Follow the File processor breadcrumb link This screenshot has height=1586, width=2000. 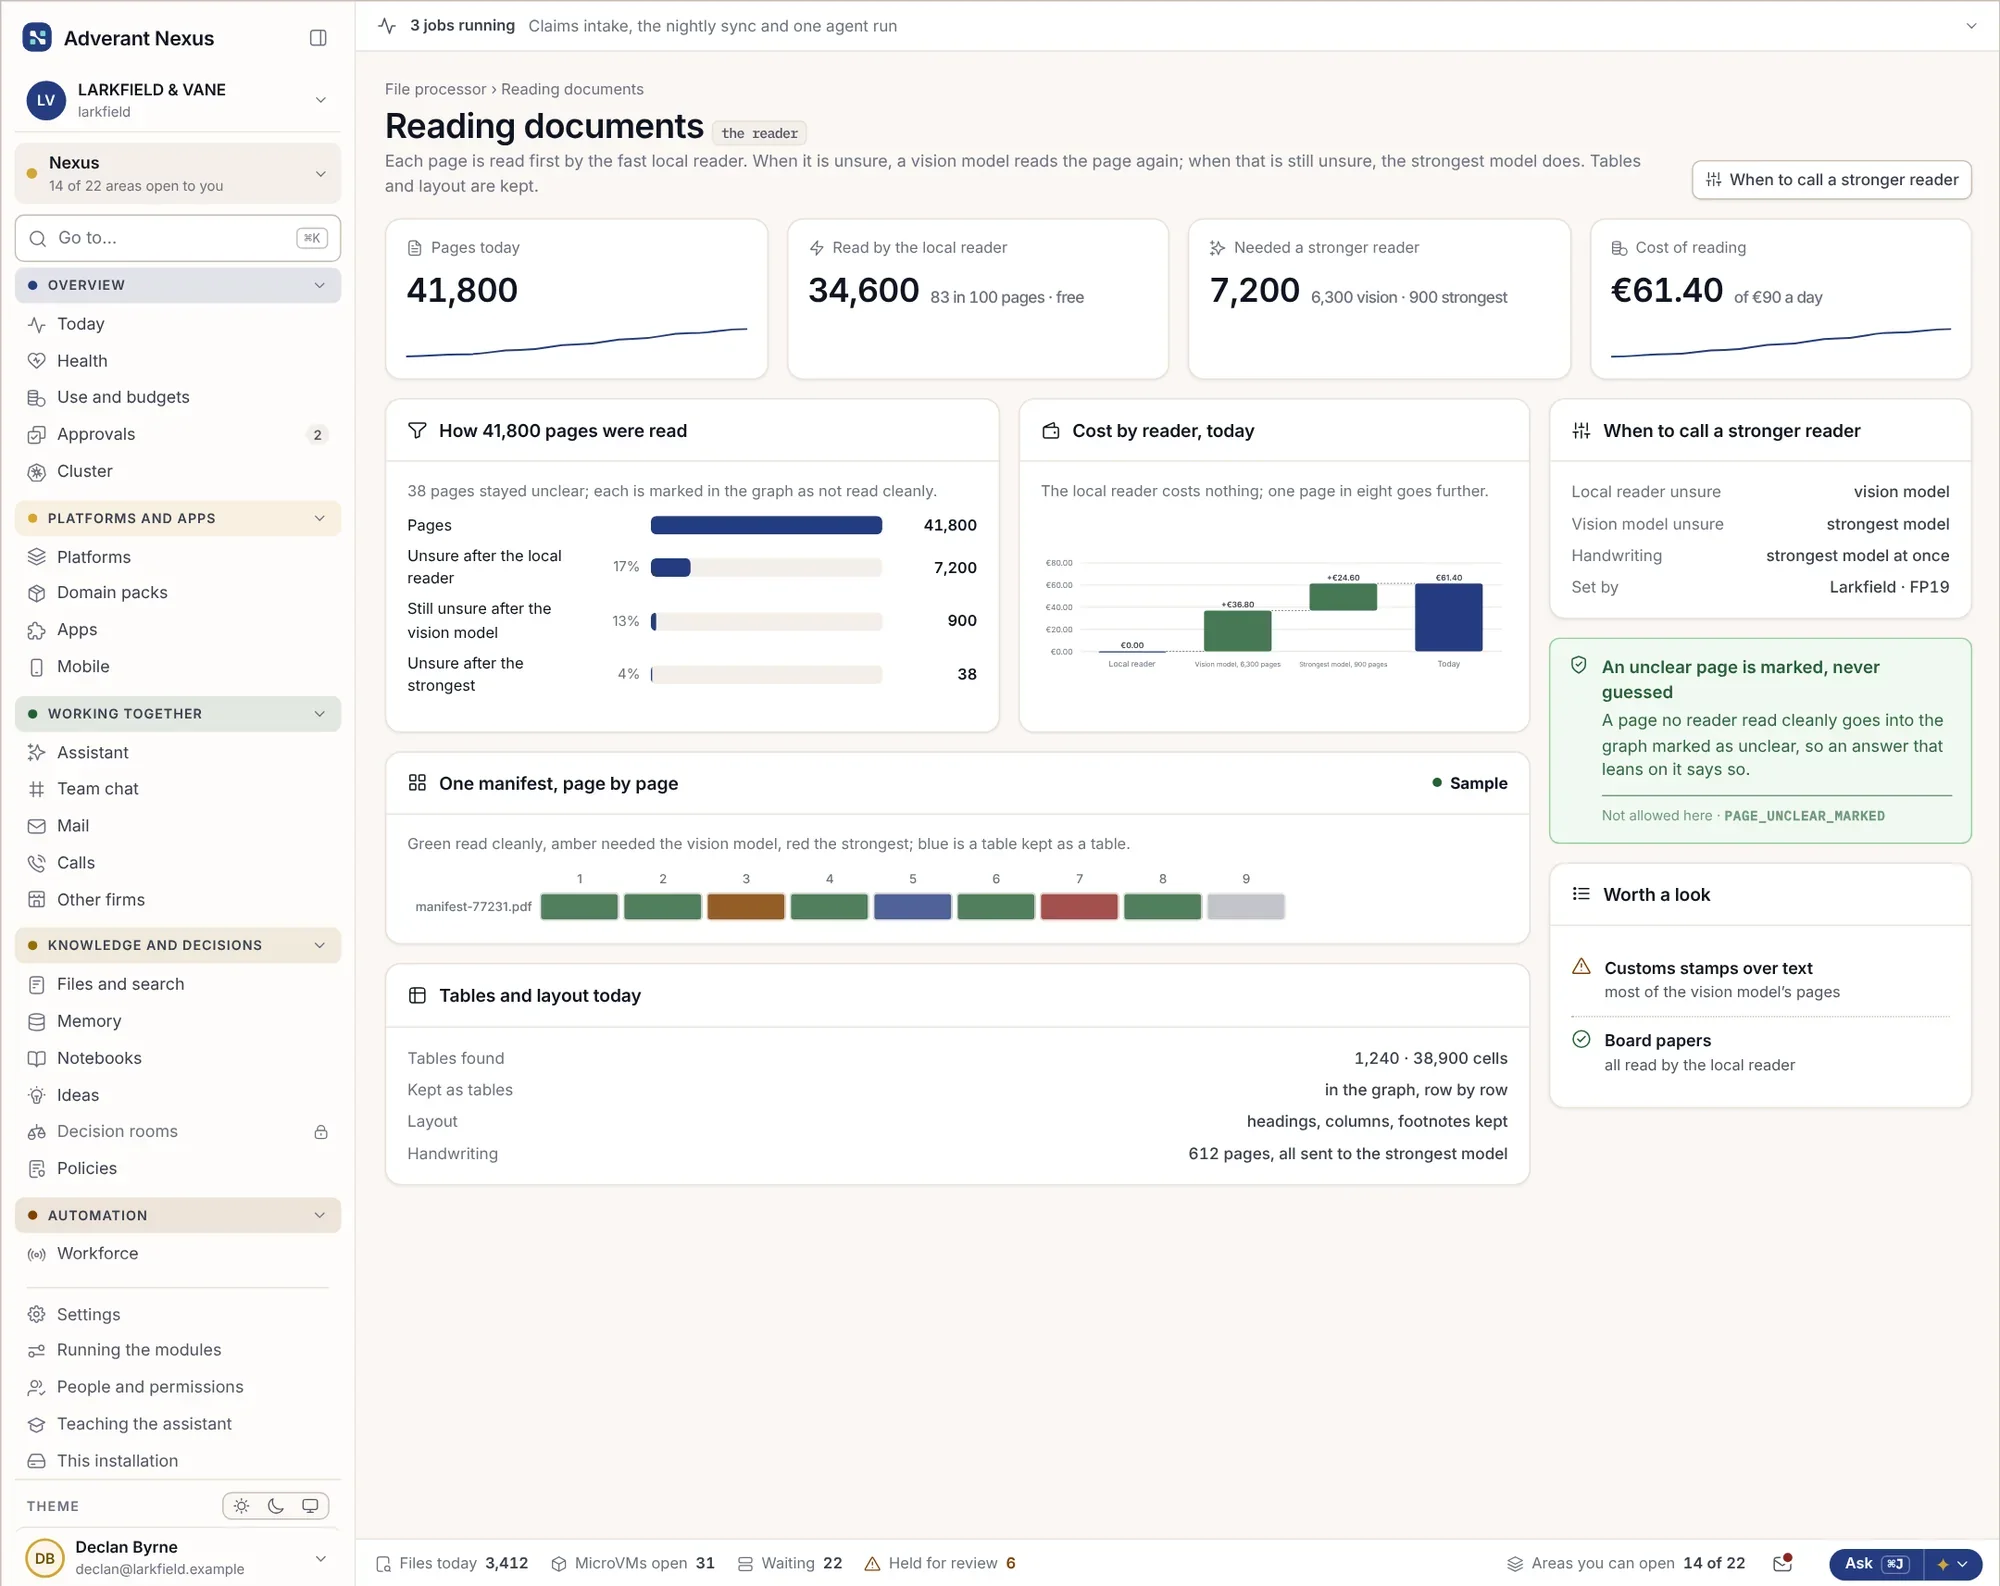click(x=435, y=89)
